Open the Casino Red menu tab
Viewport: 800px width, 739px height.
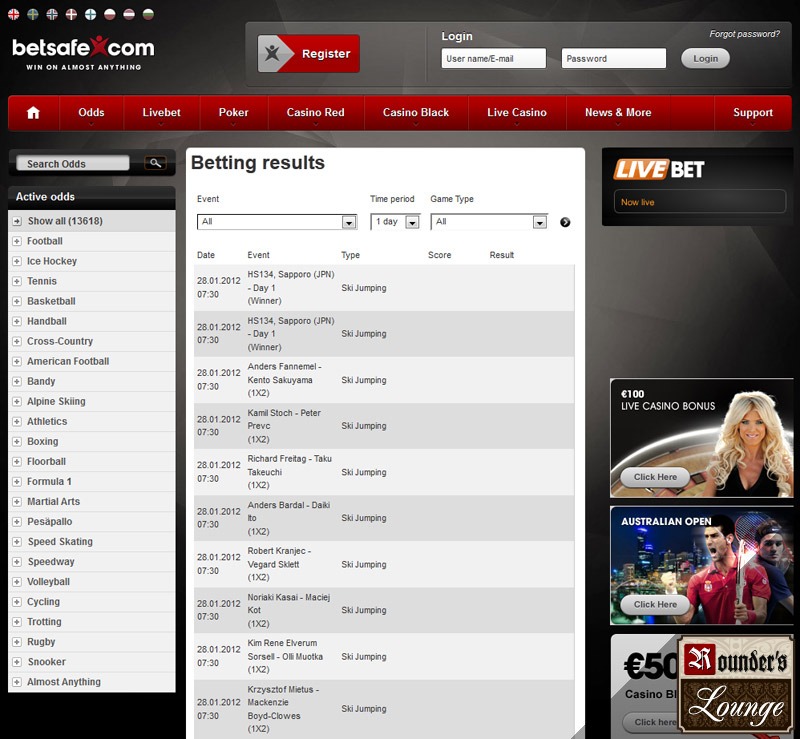click(315, 113)
